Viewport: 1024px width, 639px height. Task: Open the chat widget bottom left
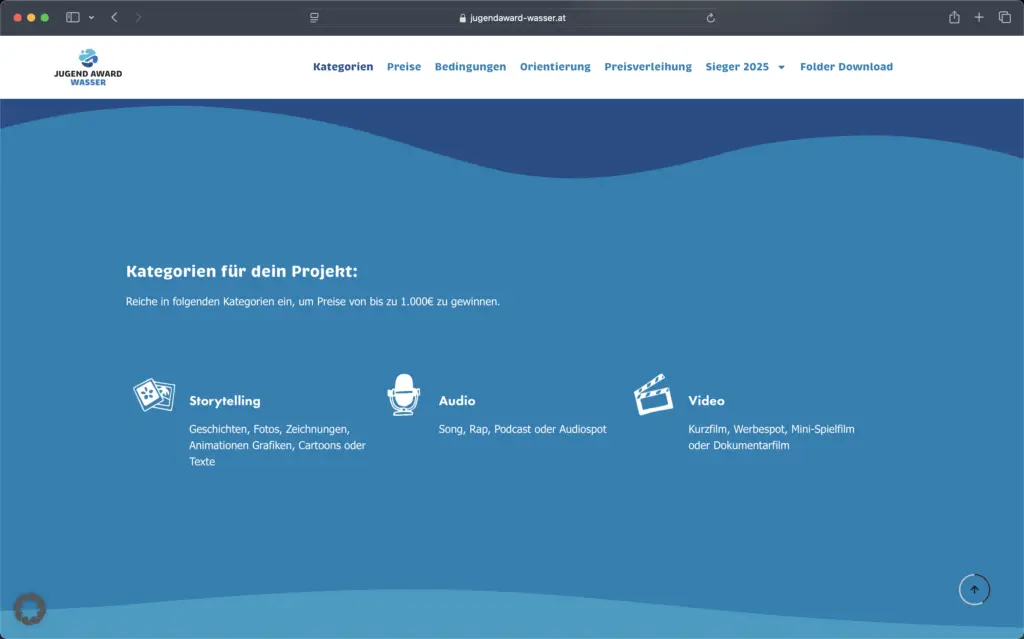coord(30,608)
